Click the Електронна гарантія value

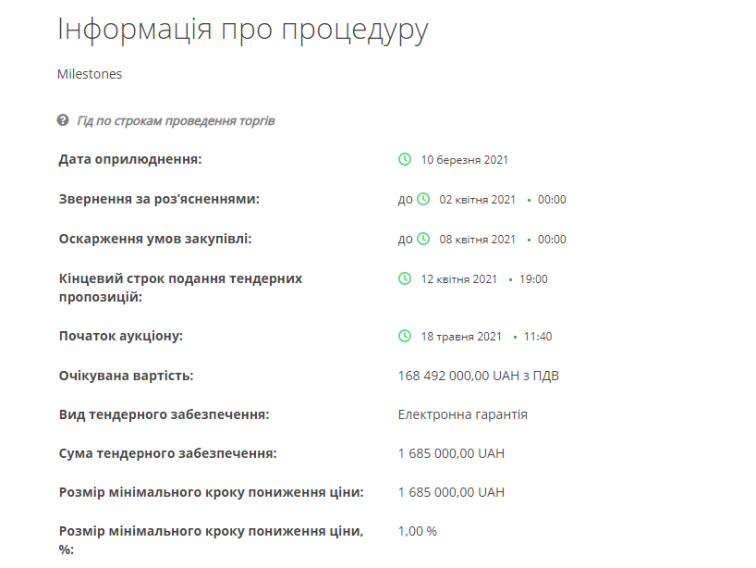click(462, 414)
